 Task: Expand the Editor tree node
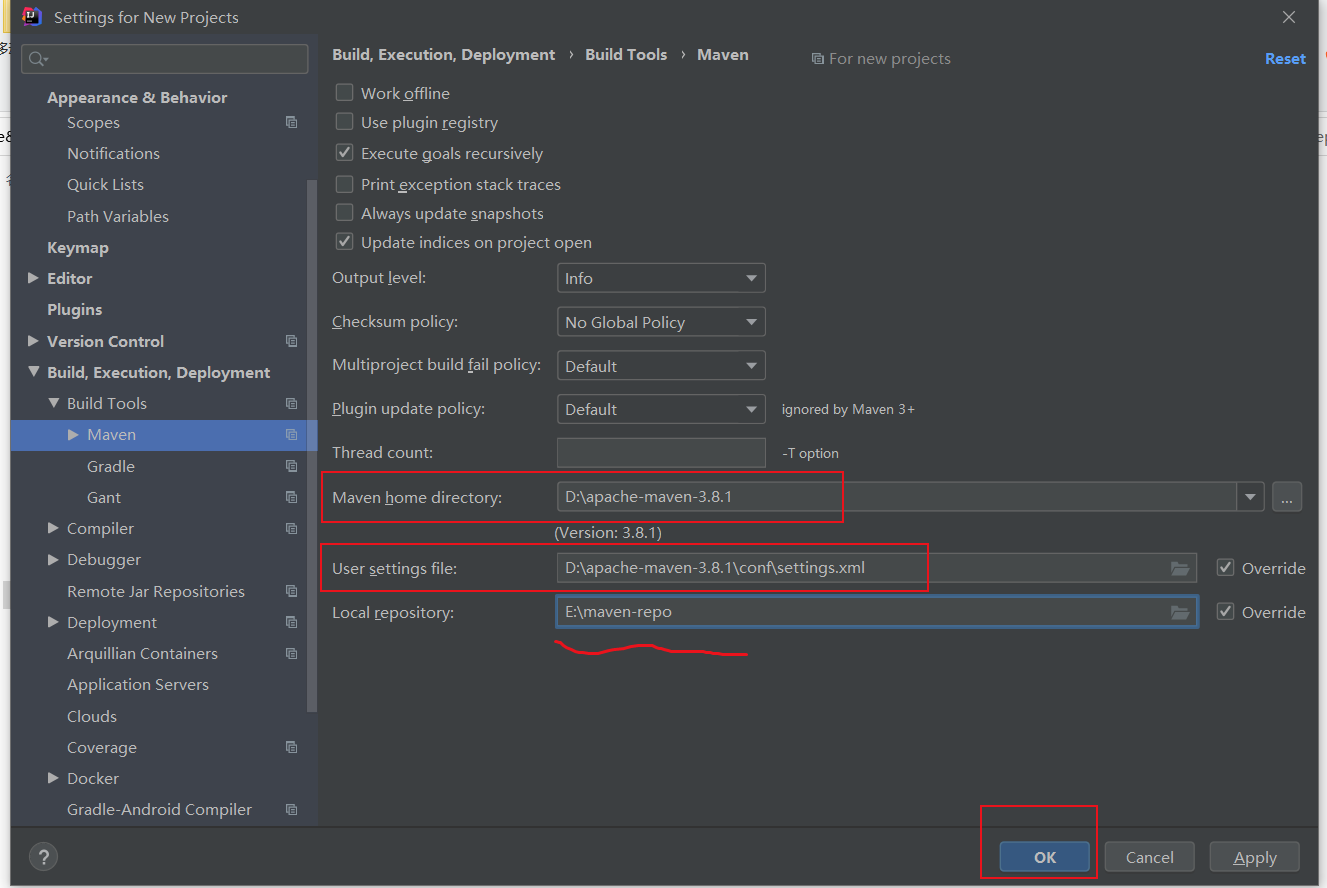(x=33, y=278)
